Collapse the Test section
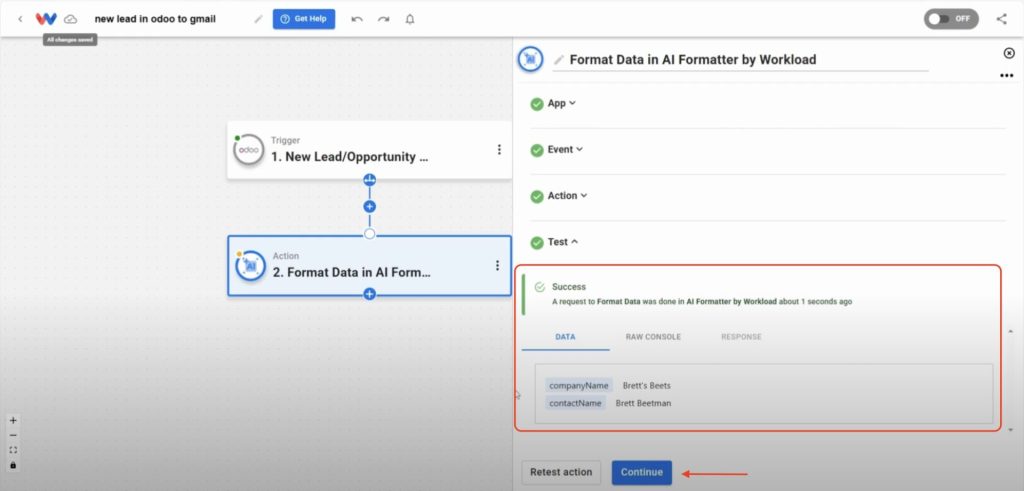The width and height of the screenshot is (1024, 491). click(563, 242)
